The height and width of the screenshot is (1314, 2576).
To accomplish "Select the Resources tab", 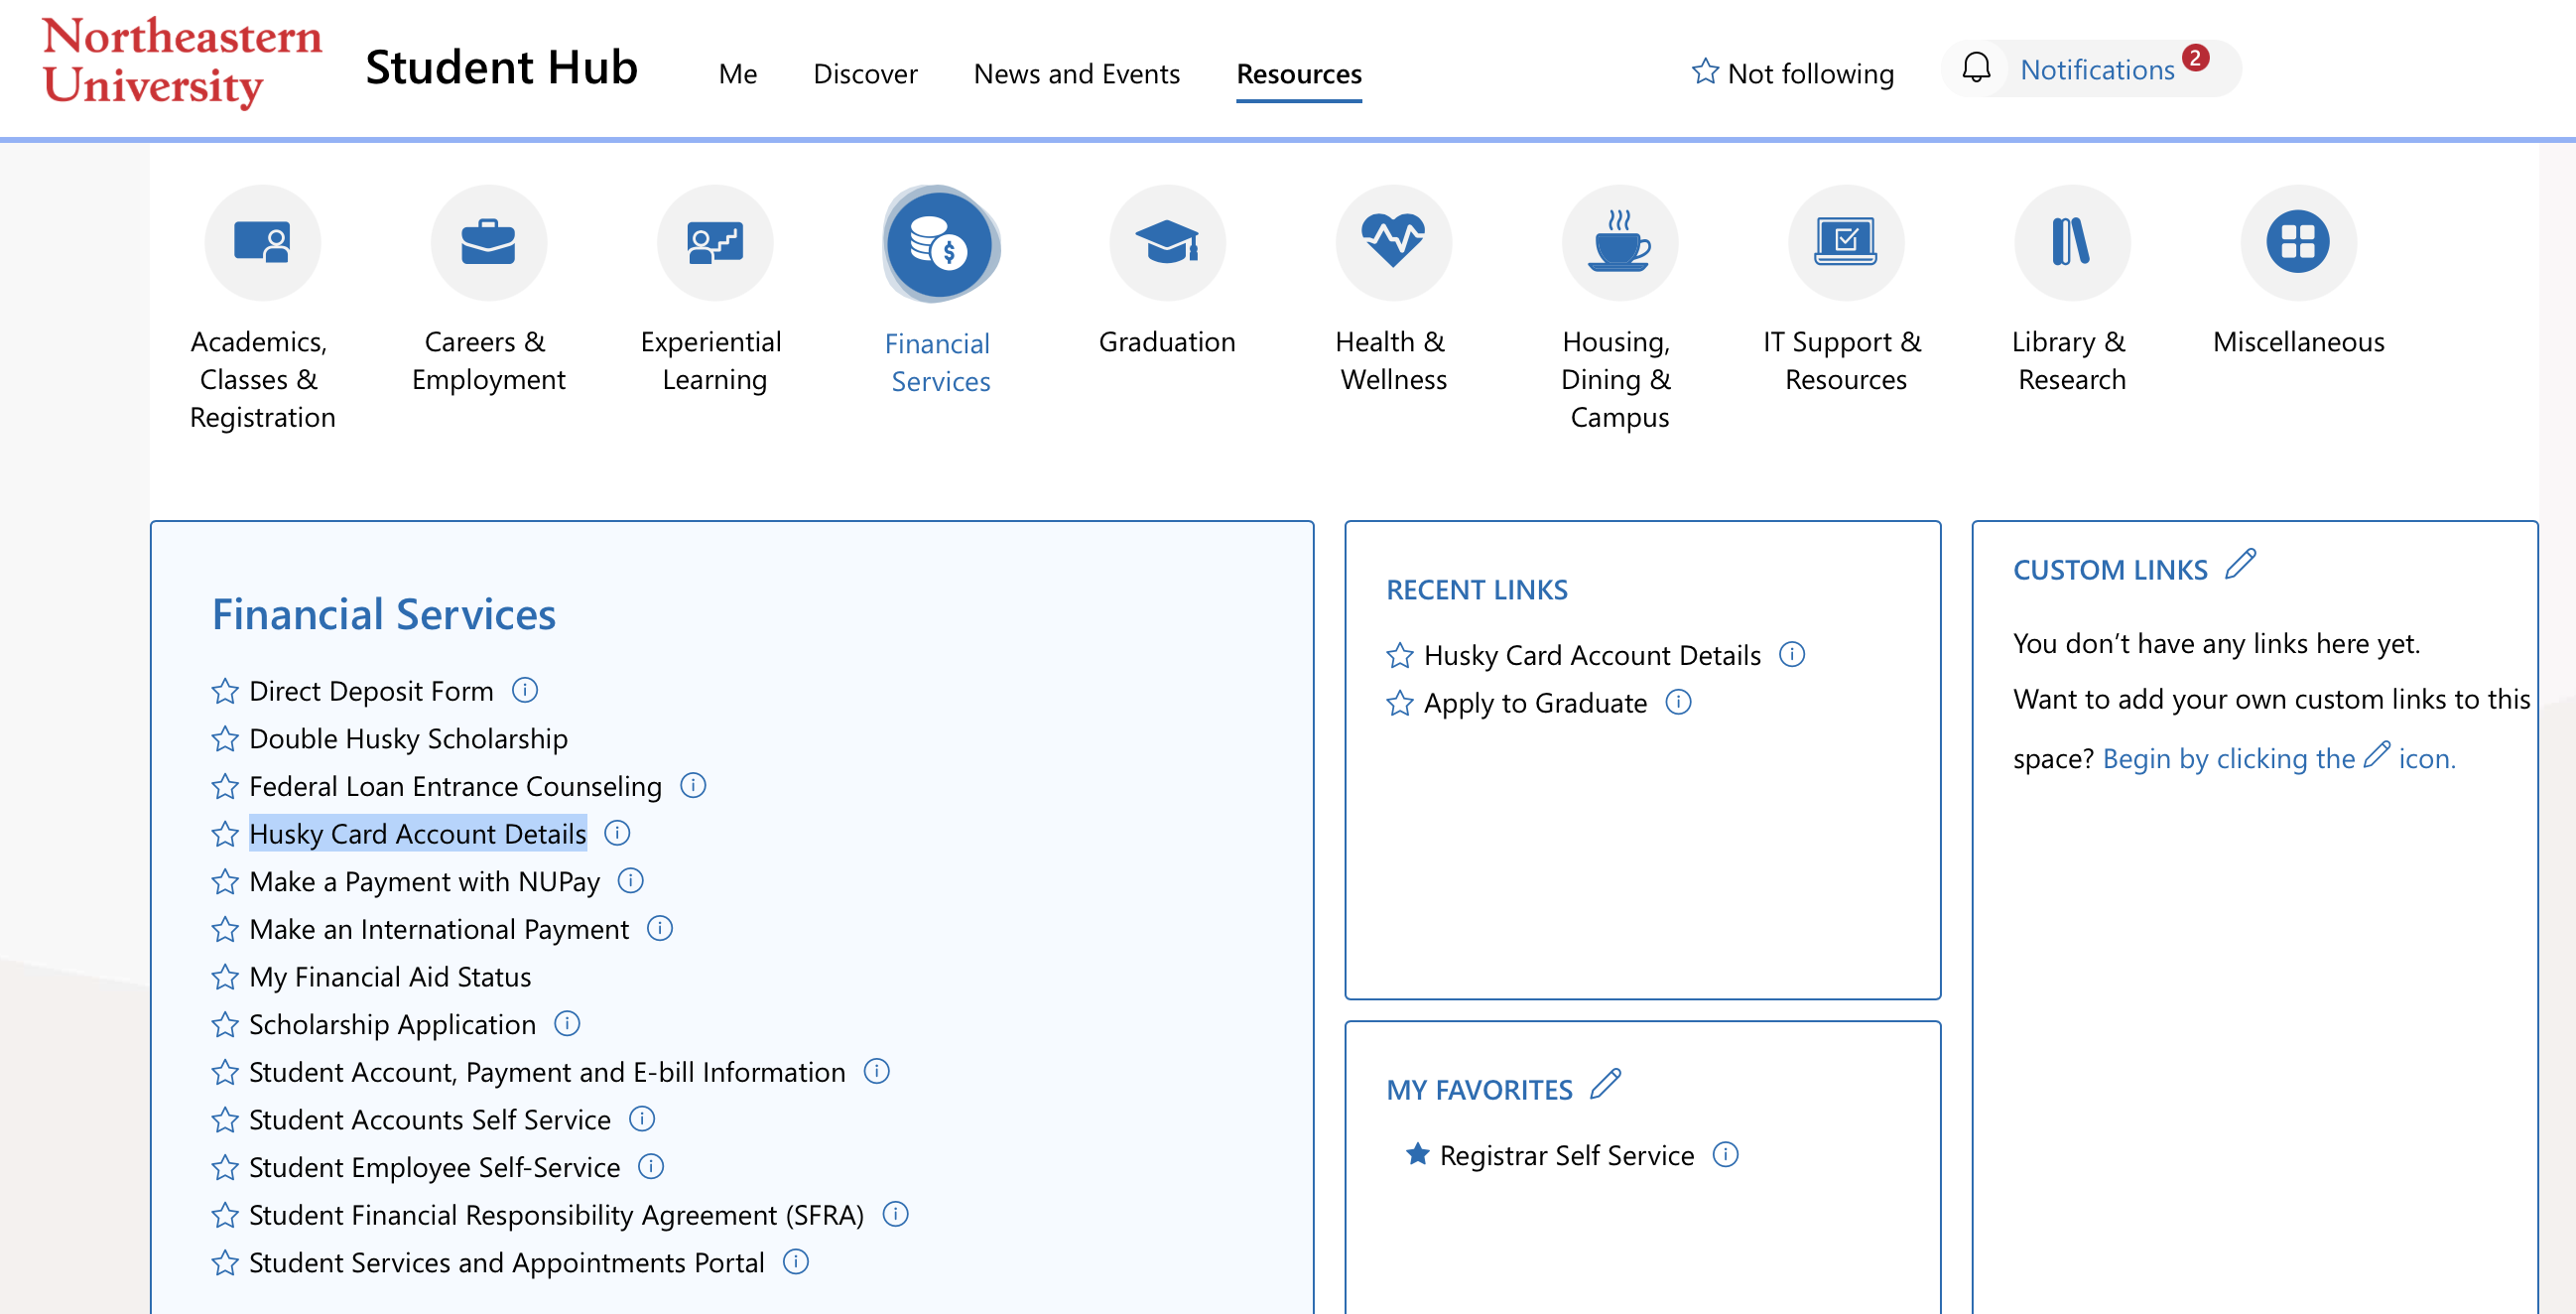I will [x=1299, y=74].
